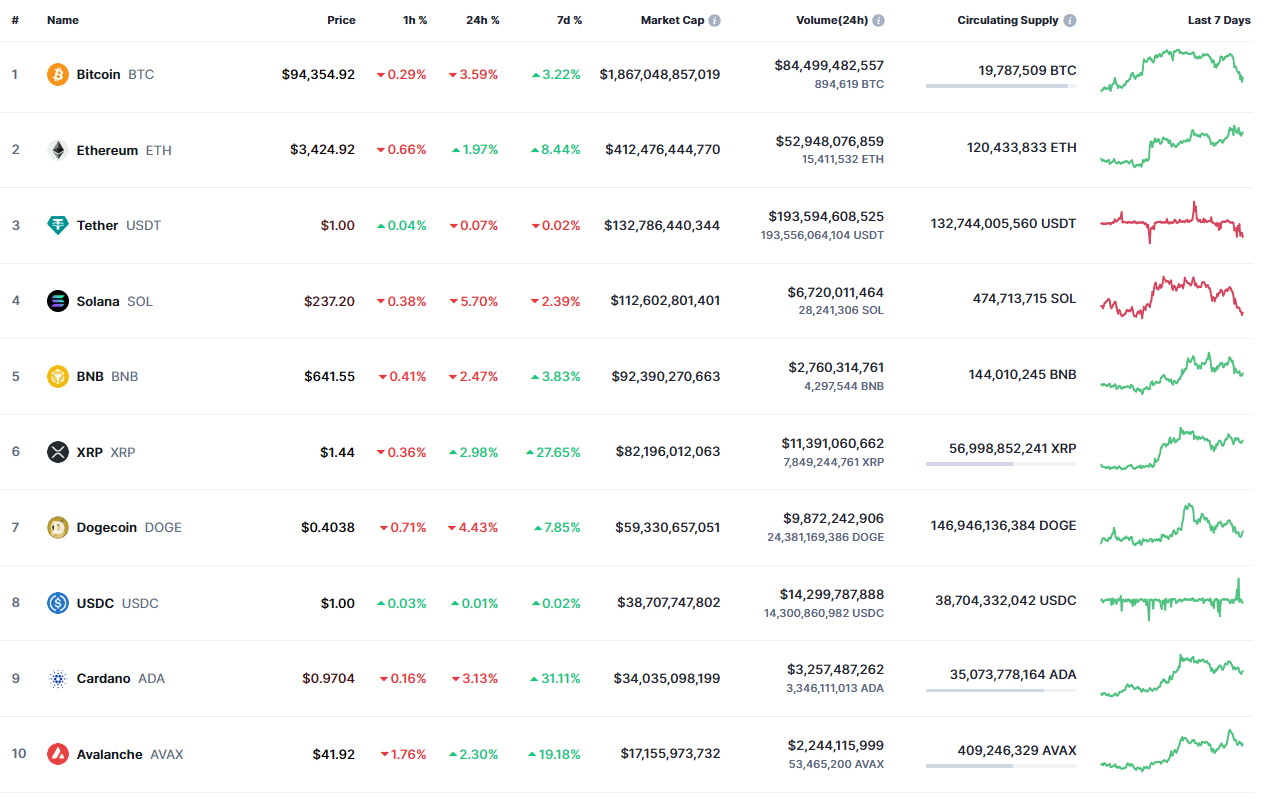Sort by the Market Cap header text

click(672, 20)
